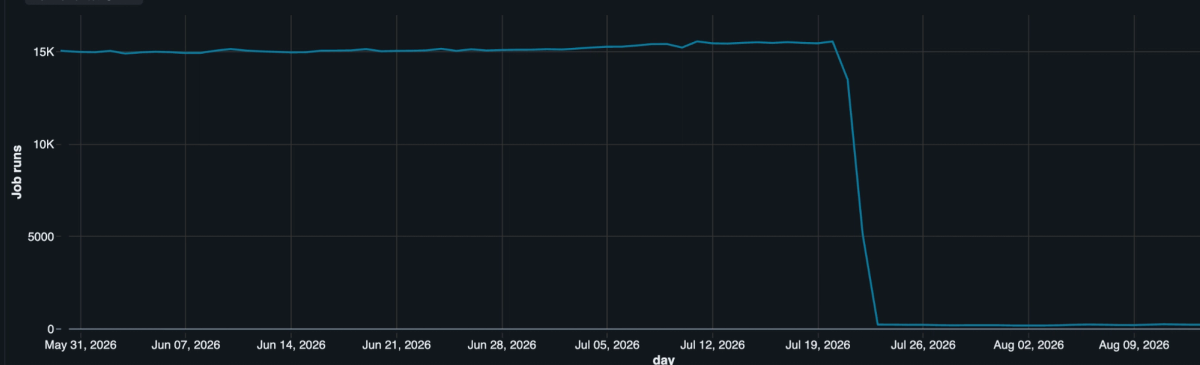Click the "May 31, 2026" date label
This screenshot has height=365, width=1200.
click(80, 345)
